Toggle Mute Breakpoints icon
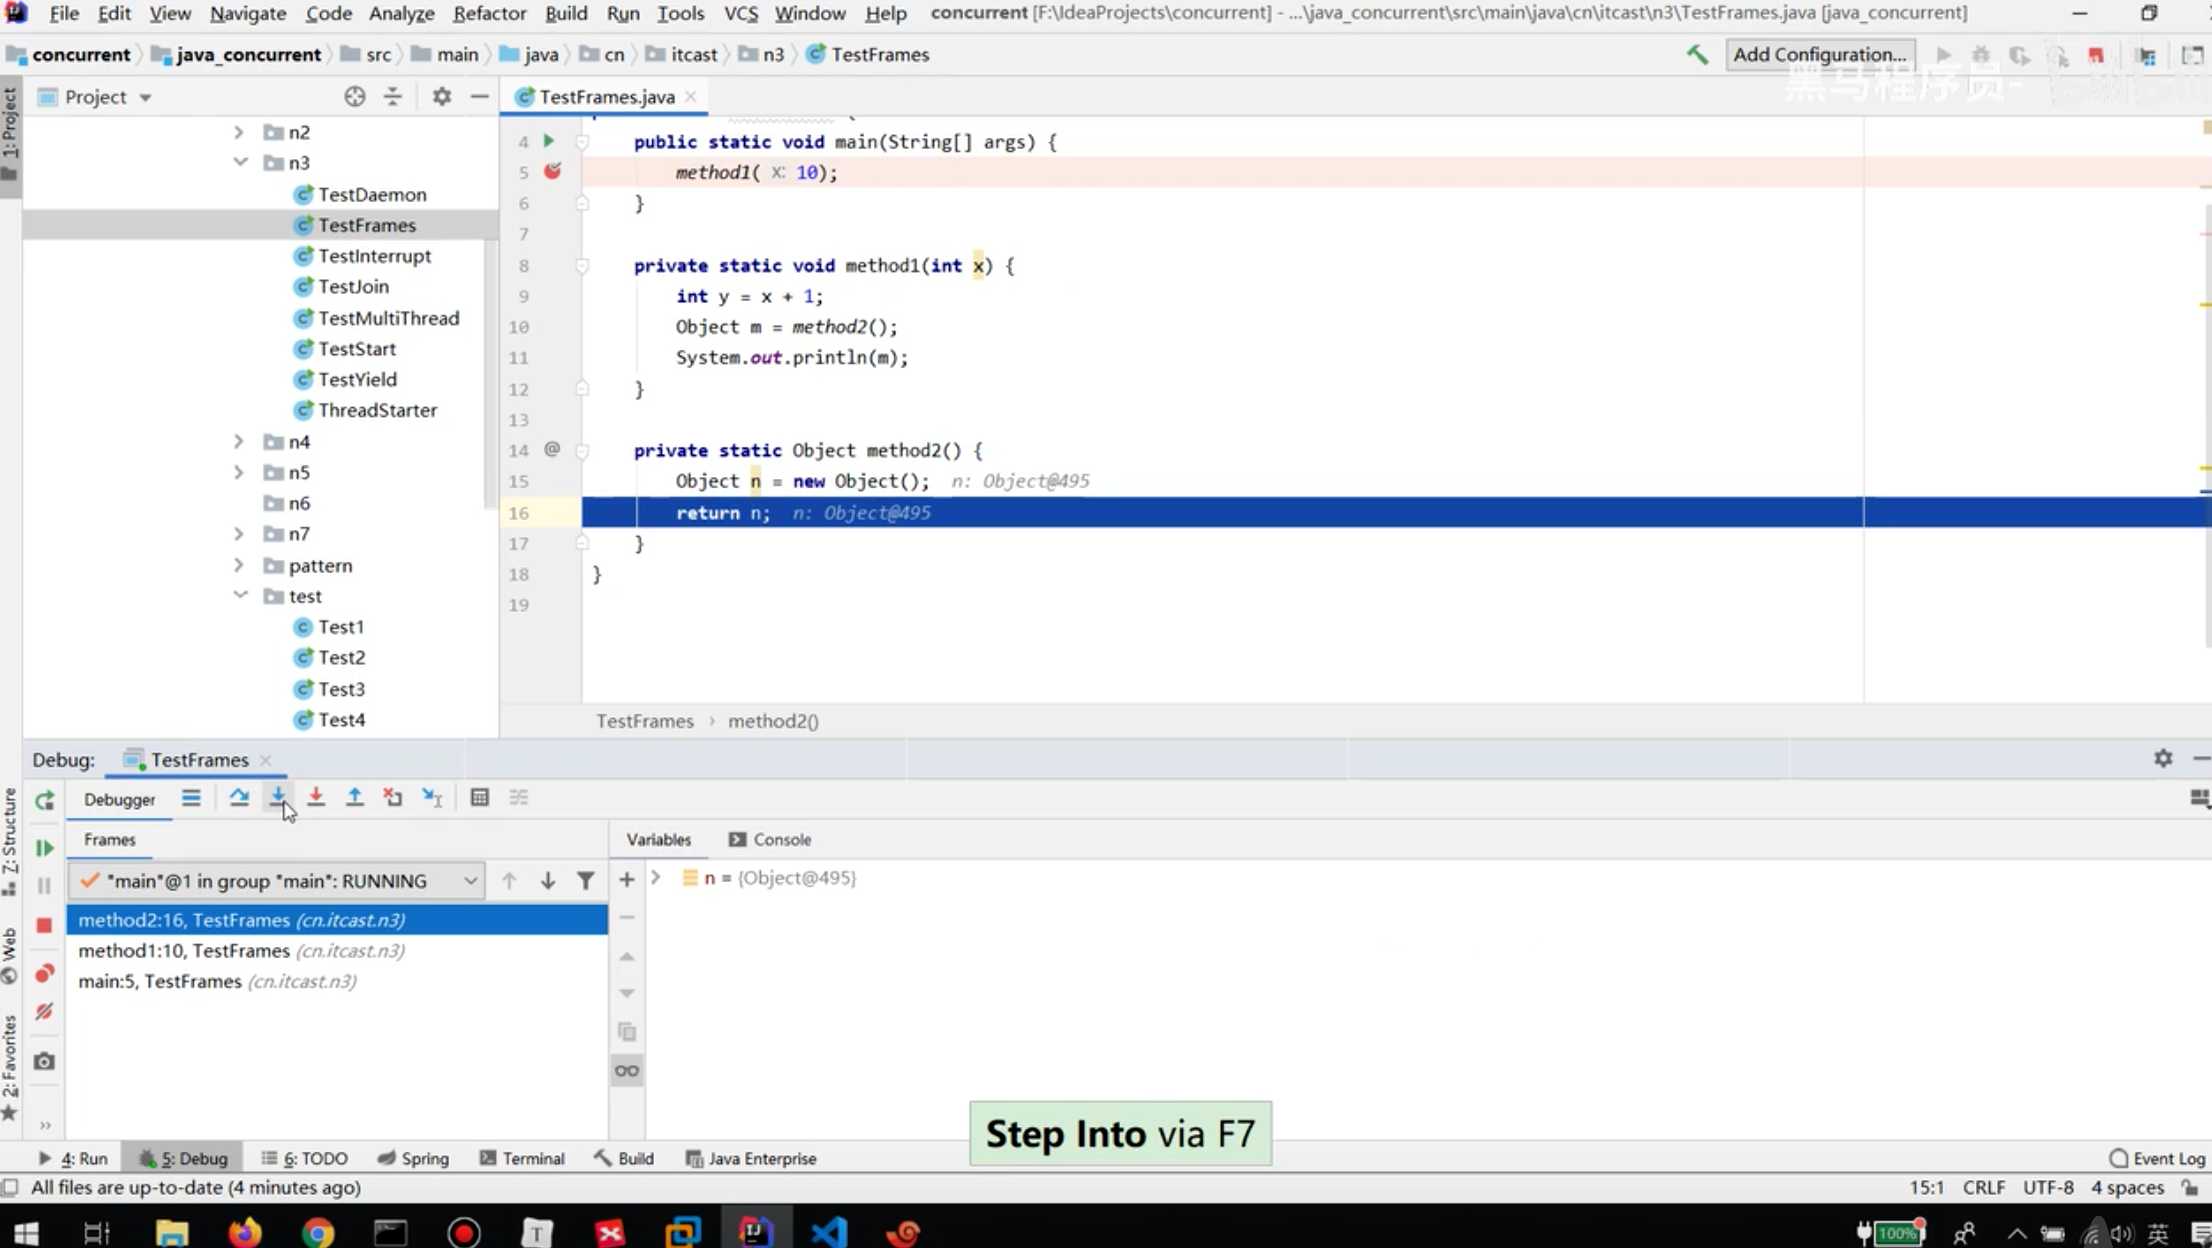 [x=44, y=1012]
